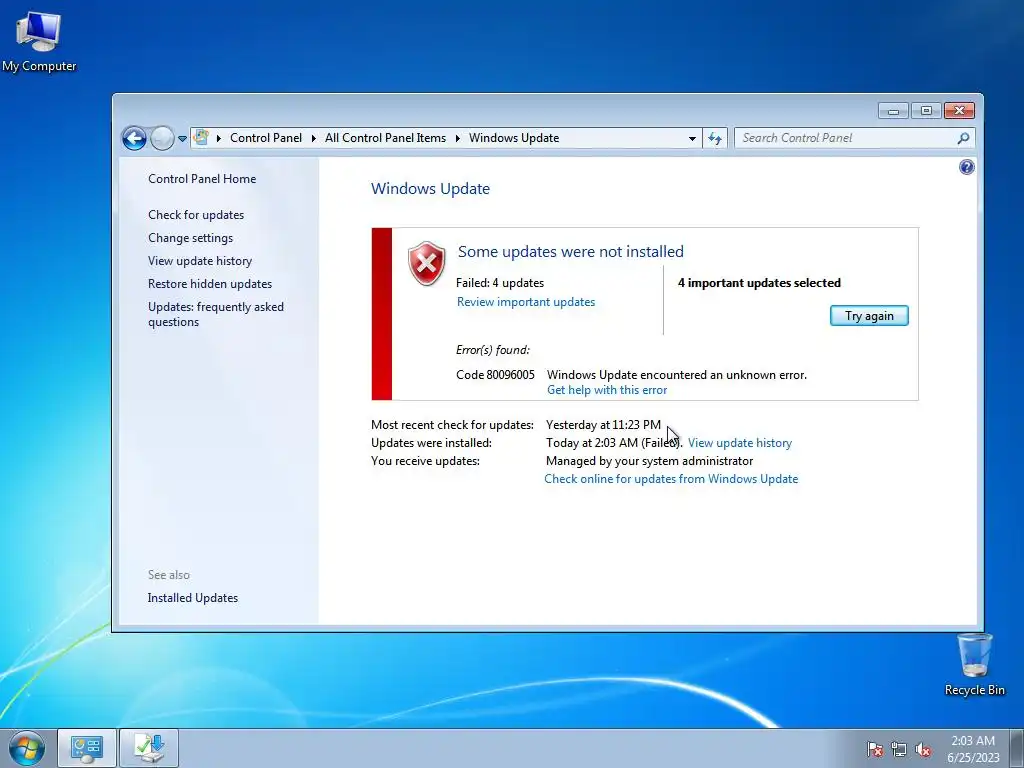The height and width of the screenshot is (768, 1024).
Task: Click See also label in sidebar
Action: click(168, 575)
